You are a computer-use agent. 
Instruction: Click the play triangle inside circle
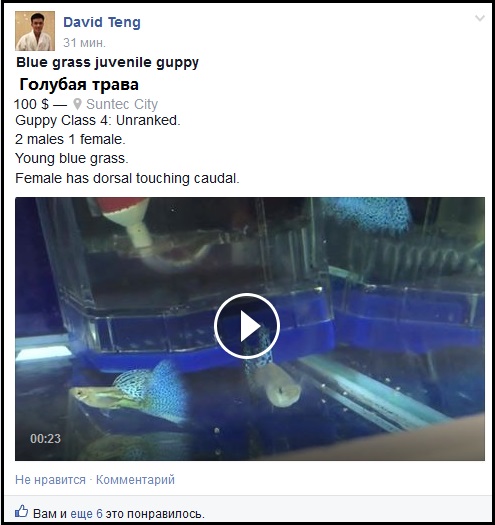point(250,326)
